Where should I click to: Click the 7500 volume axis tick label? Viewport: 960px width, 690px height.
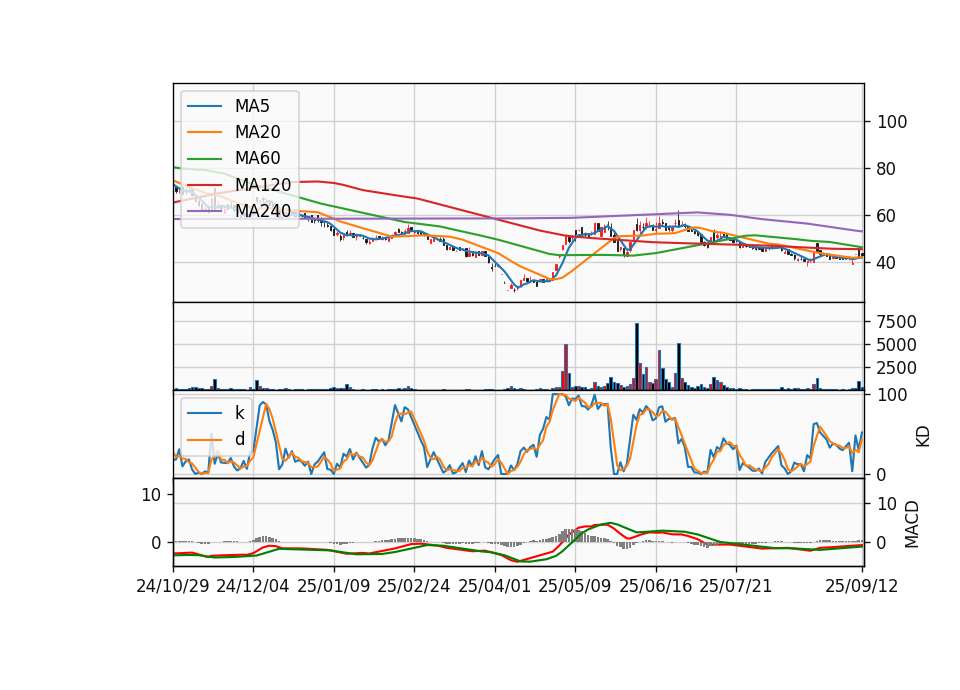tap(896, 322)
